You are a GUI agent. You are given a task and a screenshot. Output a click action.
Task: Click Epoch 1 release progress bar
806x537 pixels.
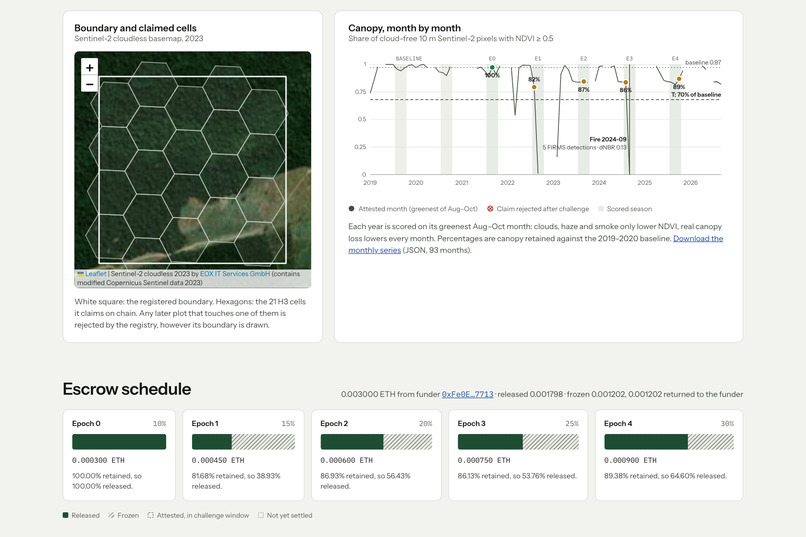coord(243,442)
